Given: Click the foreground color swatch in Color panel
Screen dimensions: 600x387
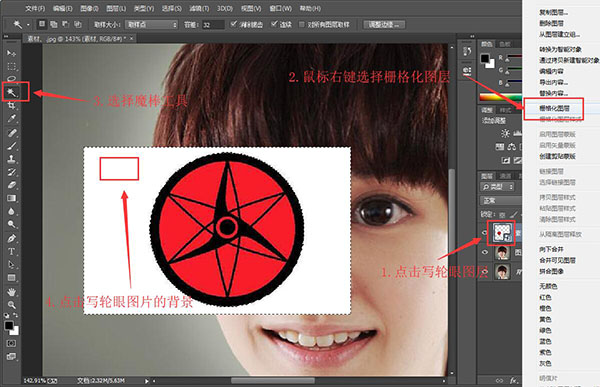Looking at the screenshot, I should [x=485, y=58].
